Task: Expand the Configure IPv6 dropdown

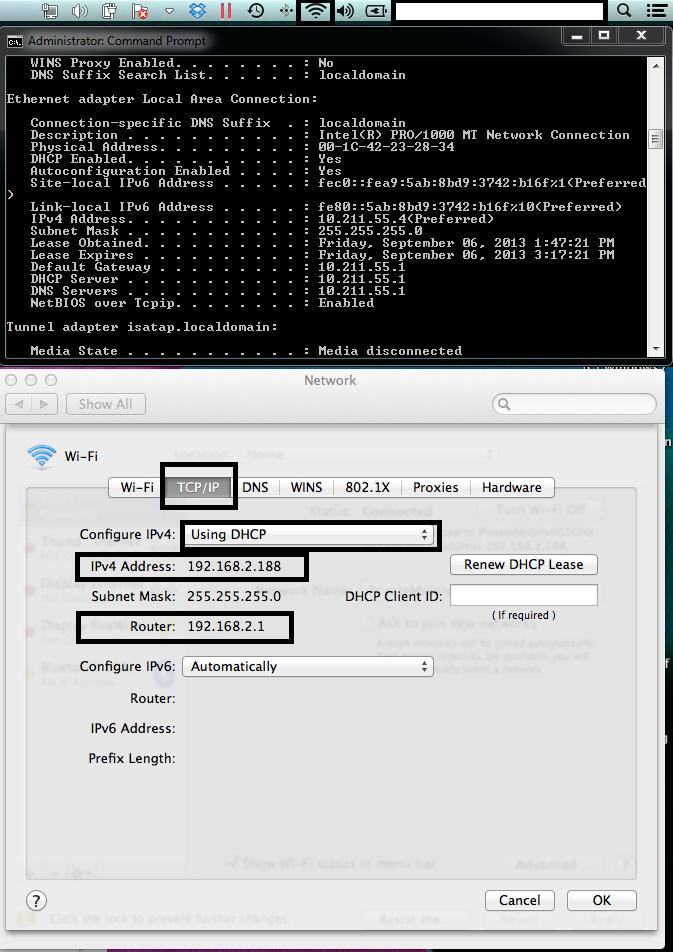Action: [307, 666]
